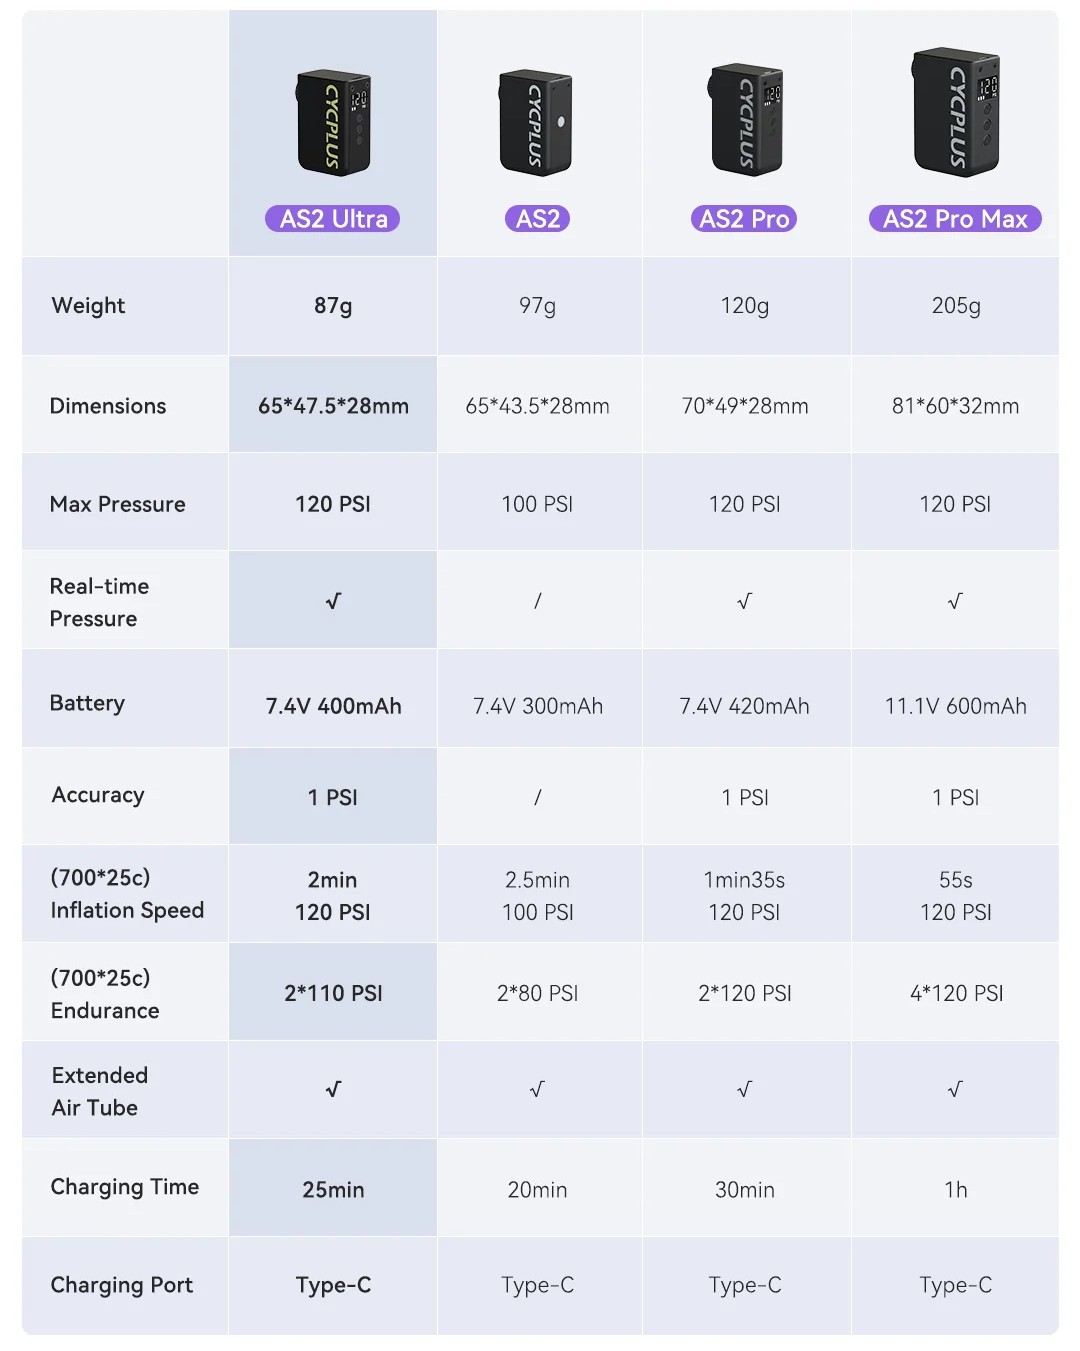
Task: Select the Charging Port row label
Action: point(122,1285)
